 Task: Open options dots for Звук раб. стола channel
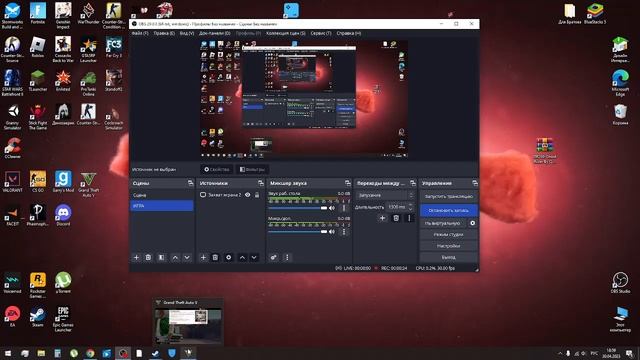344,208
